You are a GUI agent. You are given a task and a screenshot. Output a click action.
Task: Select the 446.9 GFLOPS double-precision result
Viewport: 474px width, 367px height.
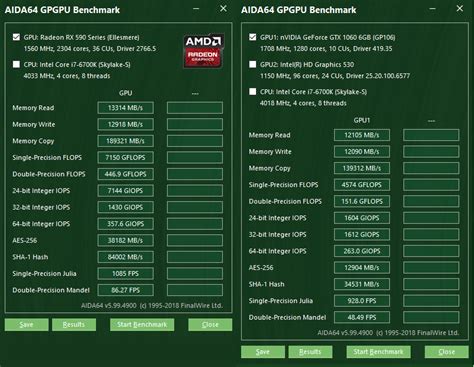tap(125, 174)
